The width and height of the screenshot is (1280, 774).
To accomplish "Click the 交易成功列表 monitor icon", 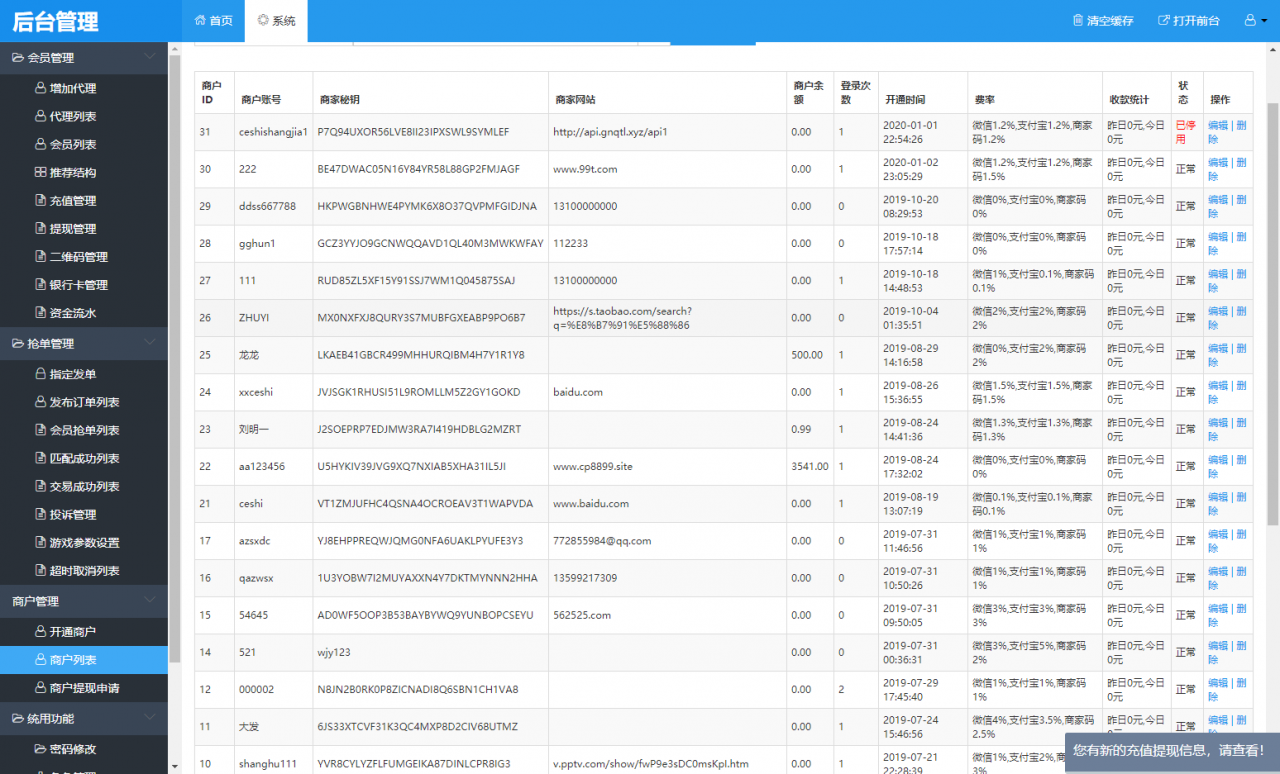I will pyautogui.click(x=40, y=486).
